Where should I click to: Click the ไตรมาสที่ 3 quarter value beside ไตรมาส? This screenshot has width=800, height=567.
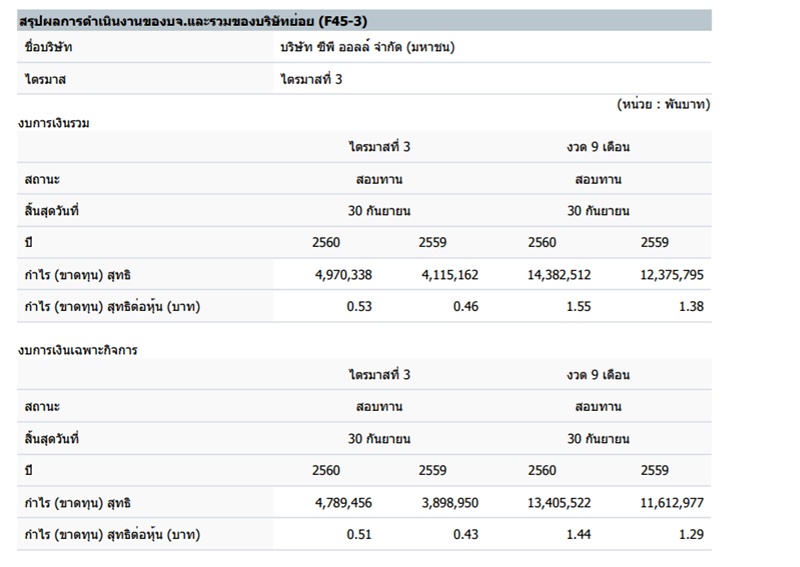click(x=312, y=79)
